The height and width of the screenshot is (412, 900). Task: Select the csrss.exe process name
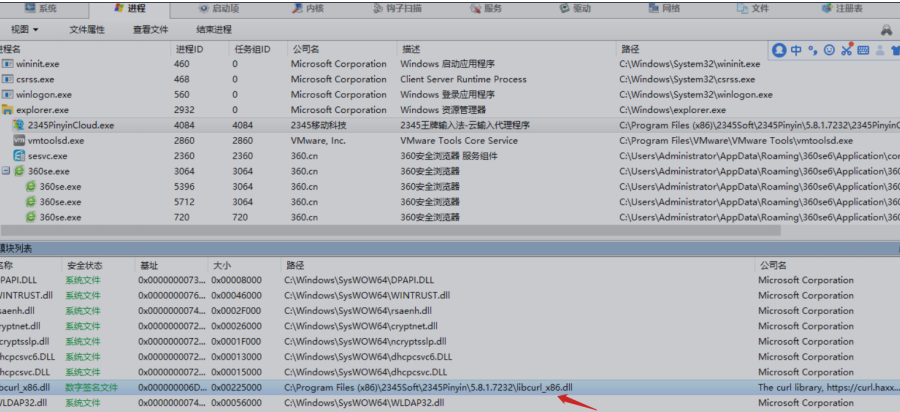35,79
